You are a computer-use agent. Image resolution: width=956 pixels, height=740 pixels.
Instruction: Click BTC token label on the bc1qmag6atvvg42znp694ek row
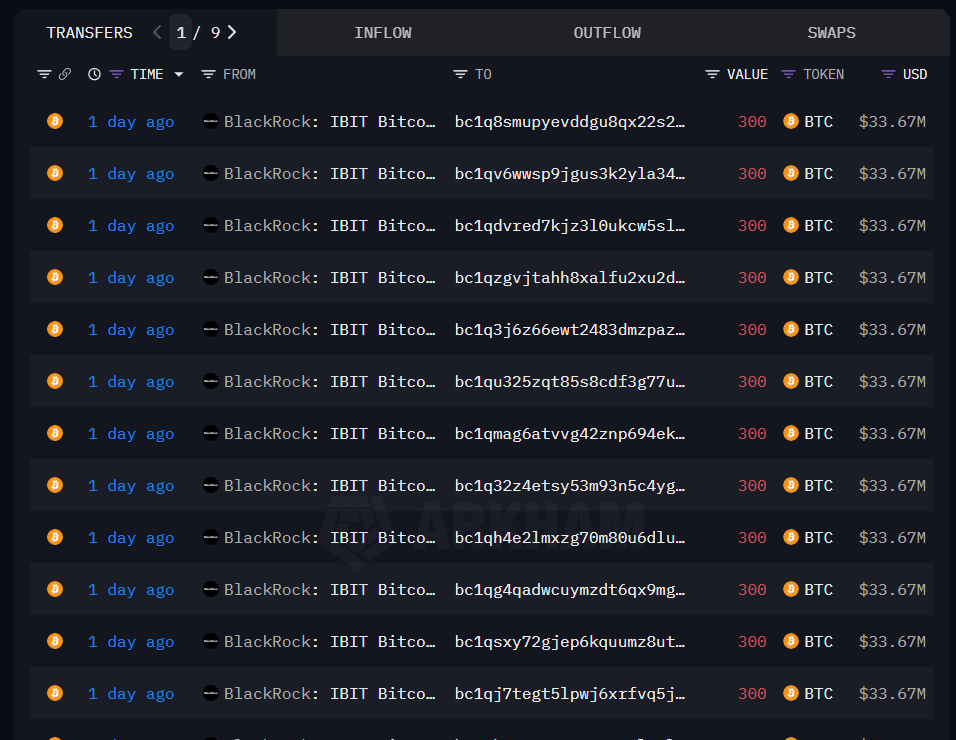[819, 433]
